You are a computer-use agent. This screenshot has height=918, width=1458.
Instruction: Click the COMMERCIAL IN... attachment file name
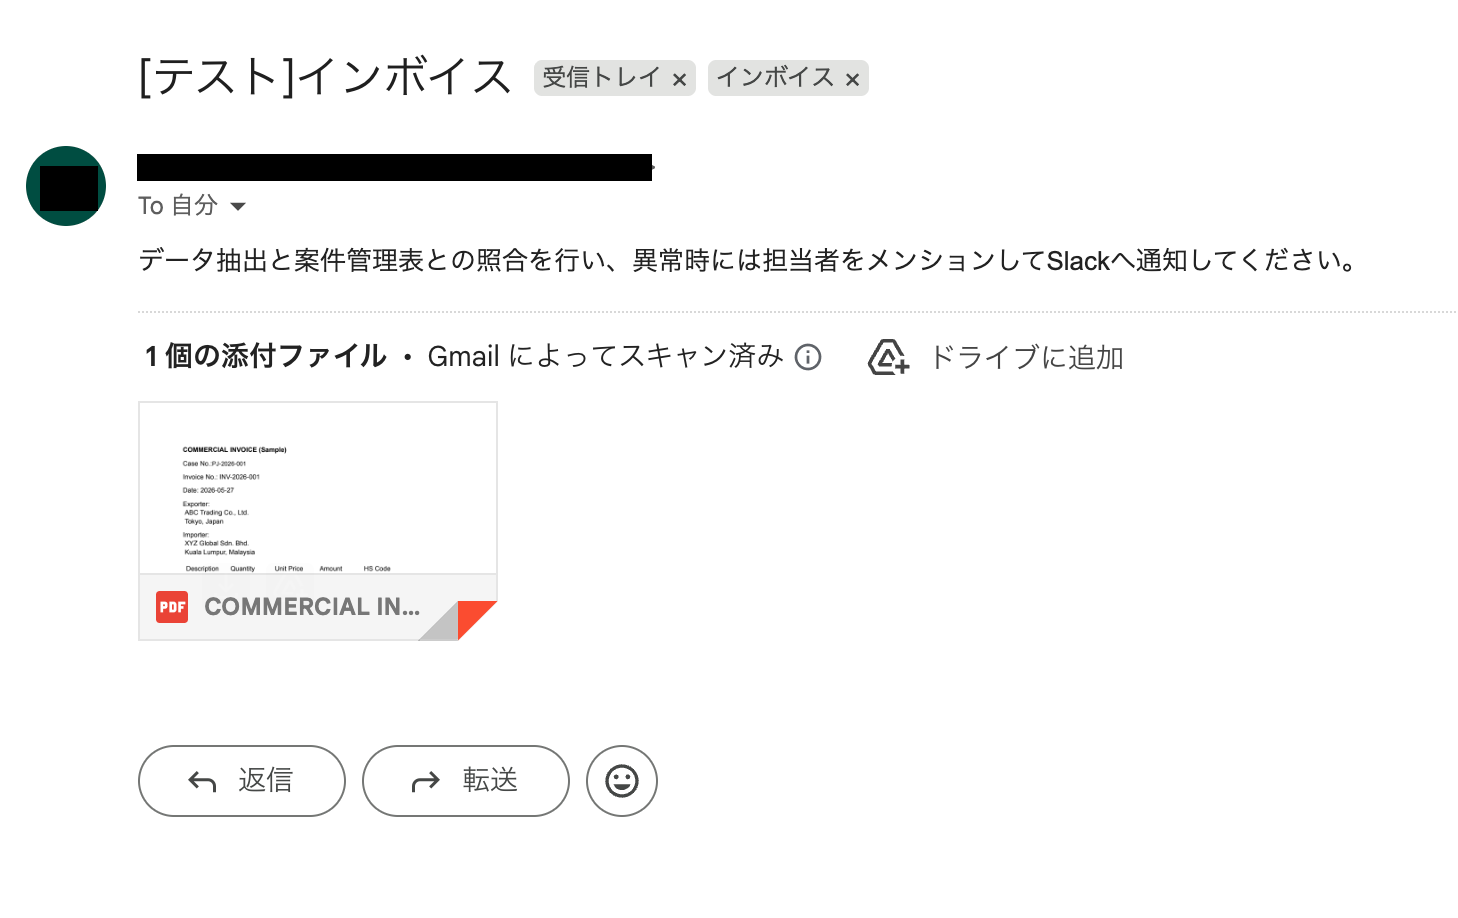pos(312,607)
